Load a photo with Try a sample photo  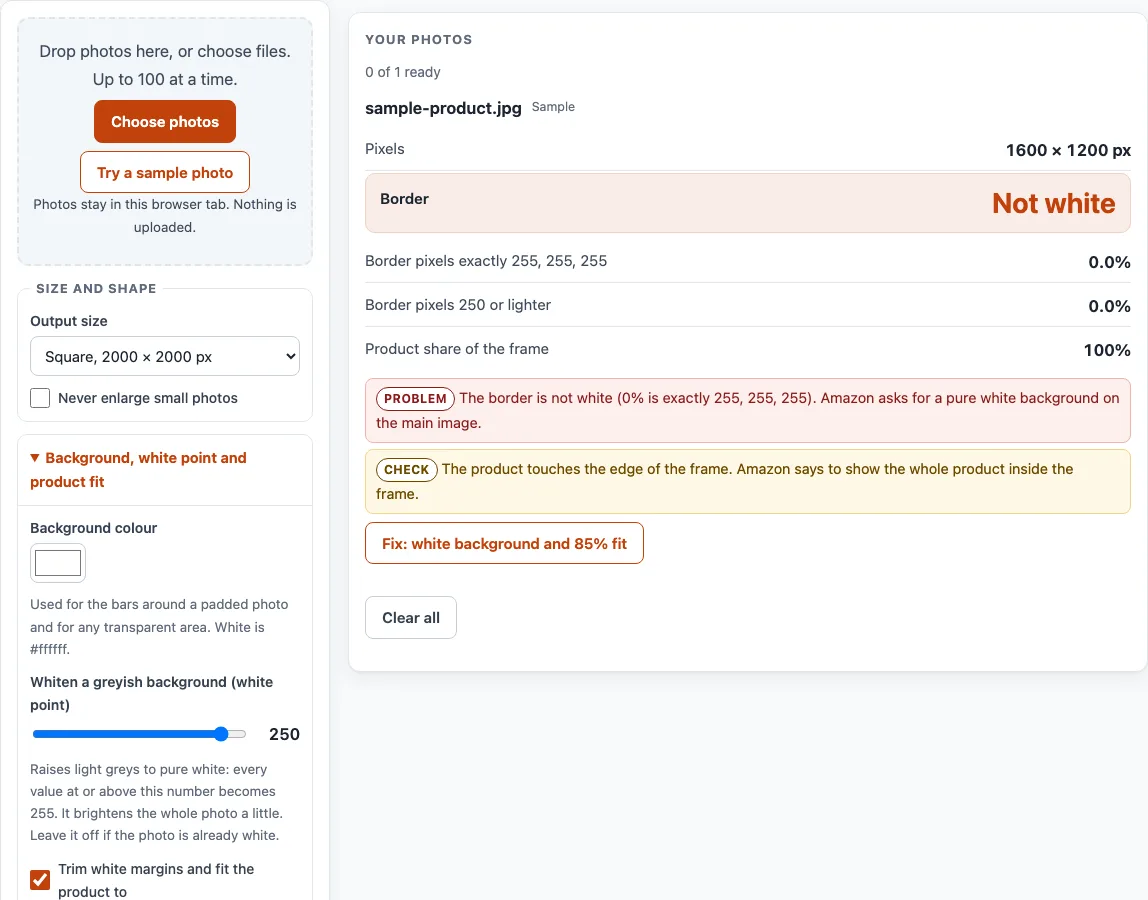click(x=165, y=172)
